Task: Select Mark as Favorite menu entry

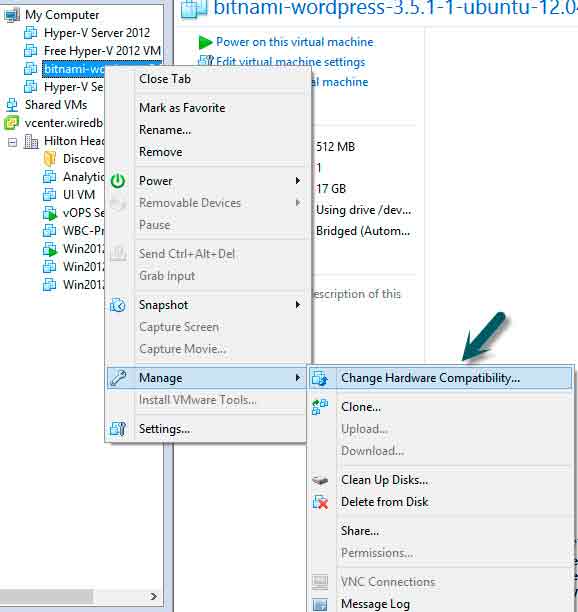Action: click(182, 108)
